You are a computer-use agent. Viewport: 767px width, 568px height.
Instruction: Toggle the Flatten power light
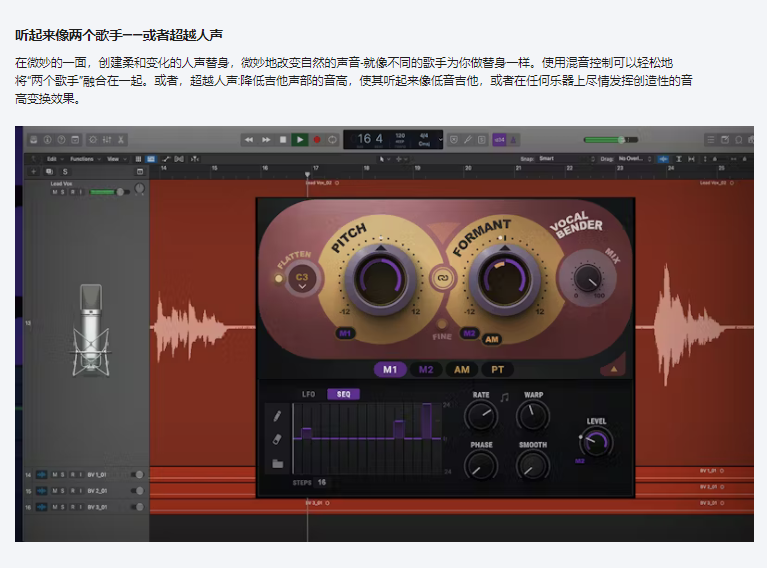pyautogui.click(x=278, y=278)
